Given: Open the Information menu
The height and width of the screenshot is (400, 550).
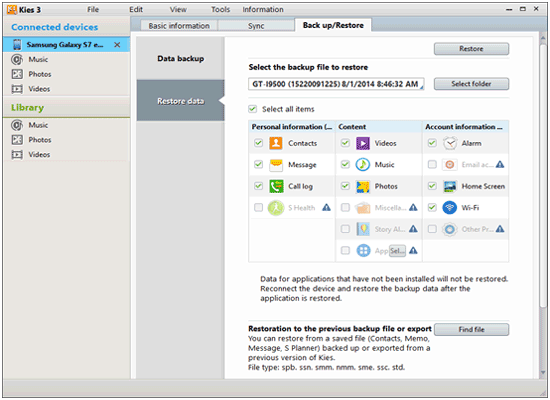Looking at the screenshot, I should (263, 9).
